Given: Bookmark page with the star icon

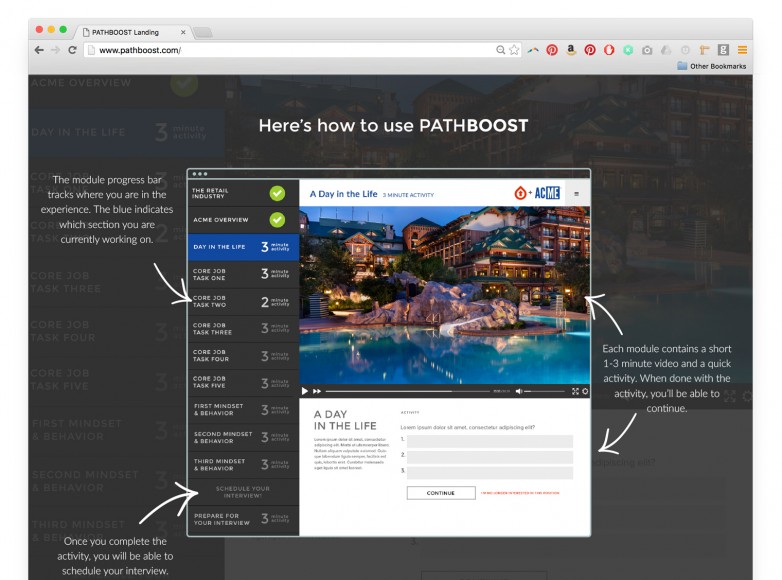Looking at the screenshot, I should pos(514,50).
